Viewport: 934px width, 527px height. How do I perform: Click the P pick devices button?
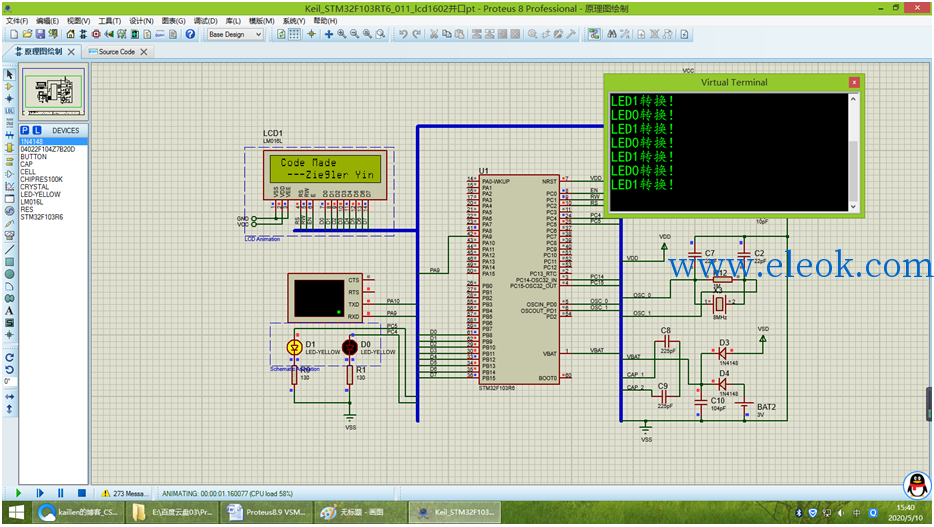coord(24,130)
